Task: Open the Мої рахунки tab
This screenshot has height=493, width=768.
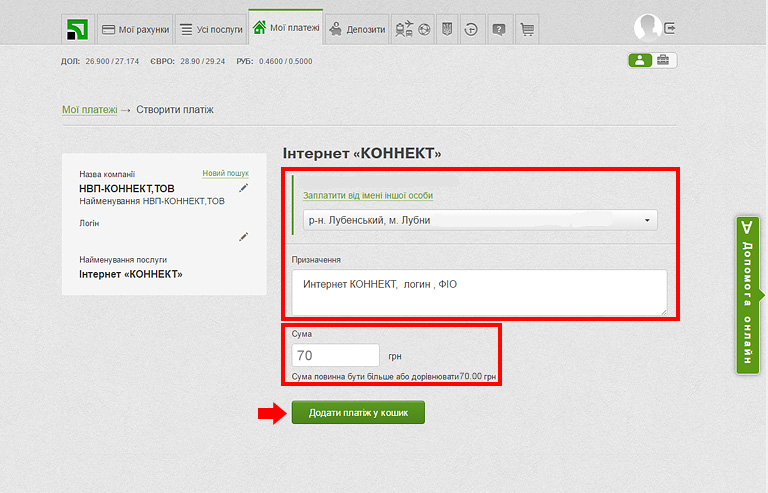Action: 135,30
